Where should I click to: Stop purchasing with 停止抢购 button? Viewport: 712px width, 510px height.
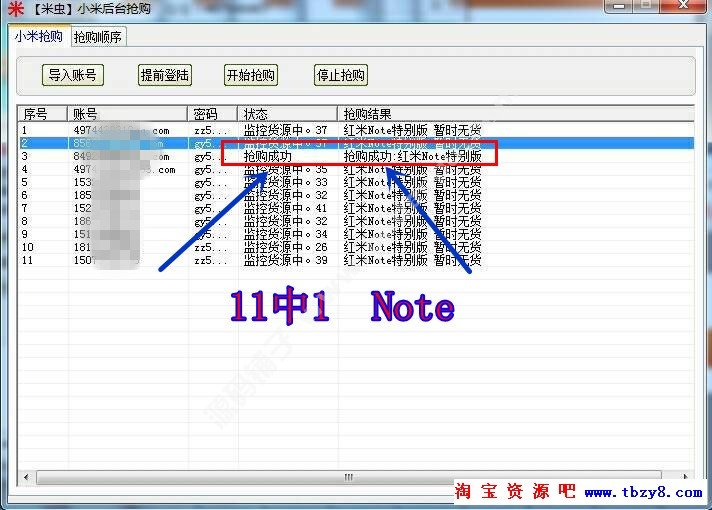click(341, 75)
